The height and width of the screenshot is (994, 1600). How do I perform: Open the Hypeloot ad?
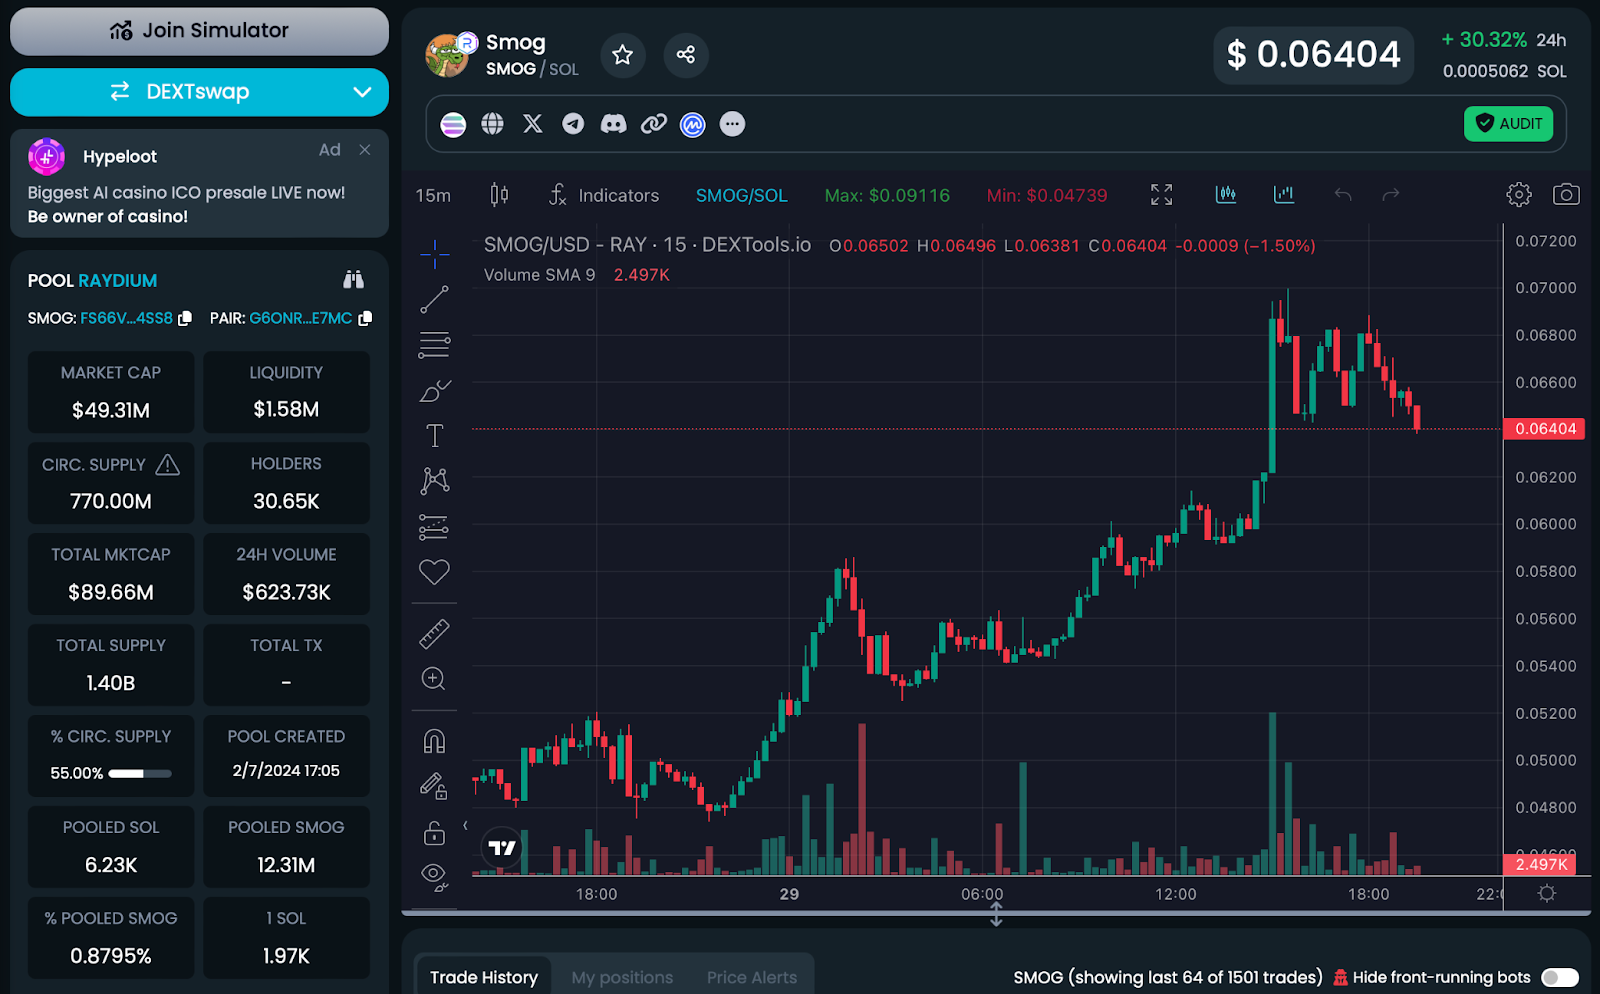tap(200, 184)
